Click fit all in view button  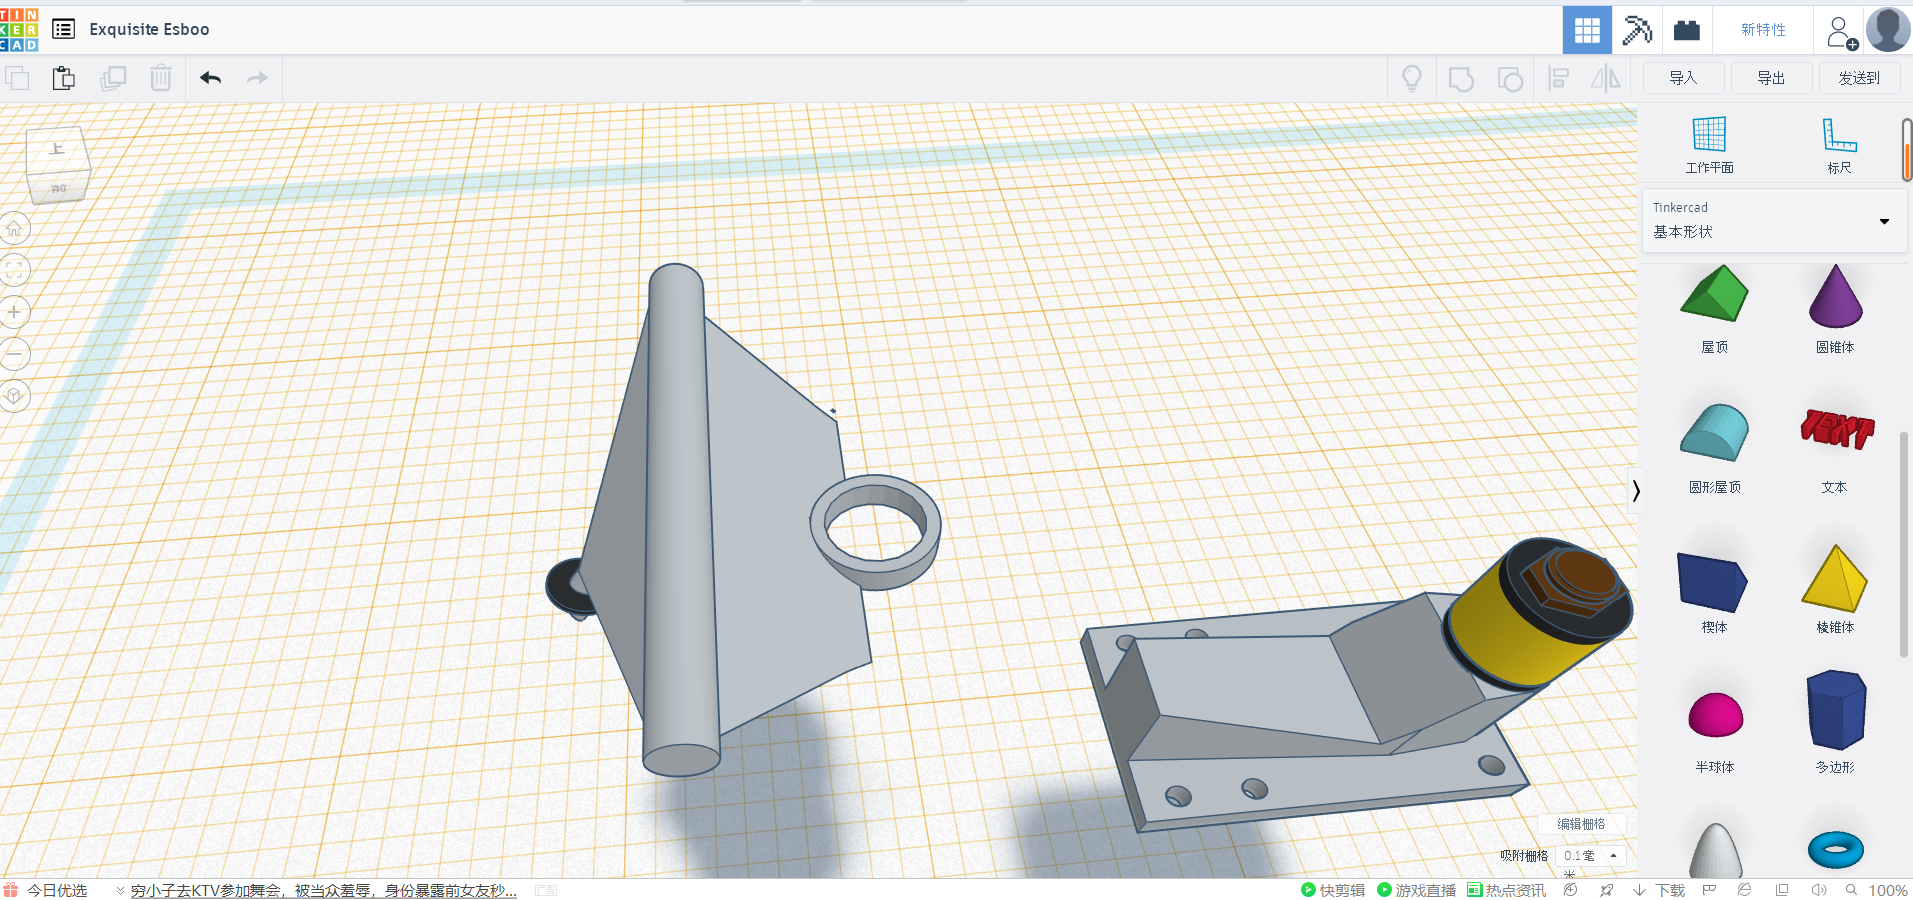pyautogui.click(x=14, y=270)
